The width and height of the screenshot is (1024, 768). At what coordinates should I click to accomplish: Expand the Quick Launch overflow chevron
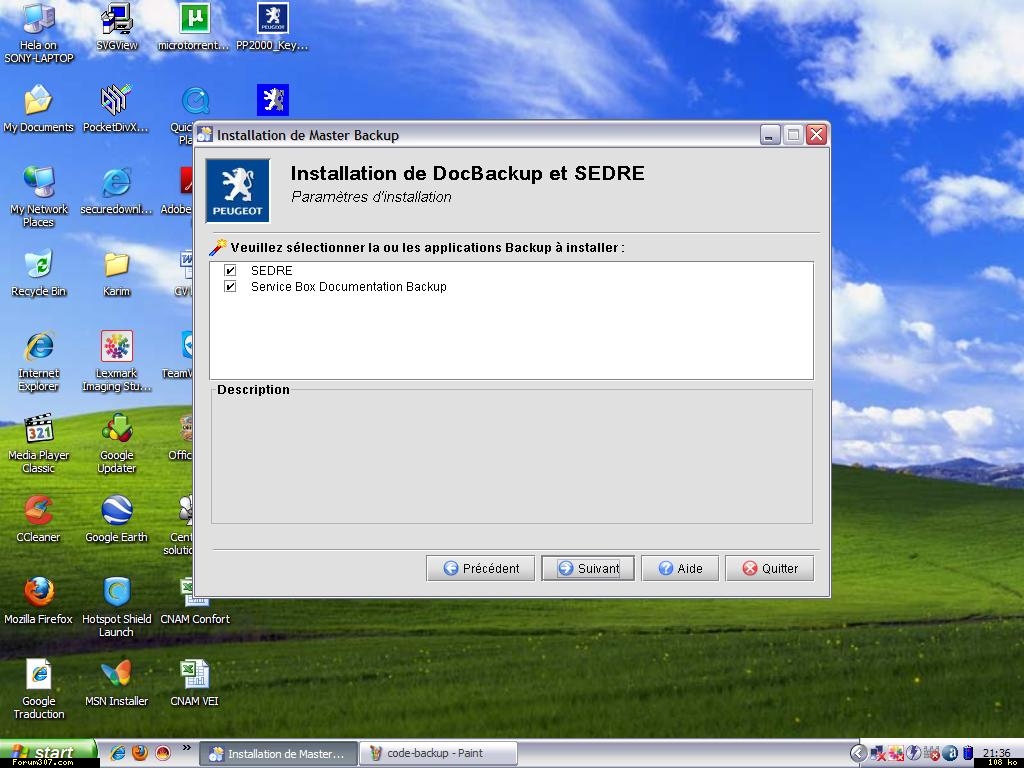(187, 748)
